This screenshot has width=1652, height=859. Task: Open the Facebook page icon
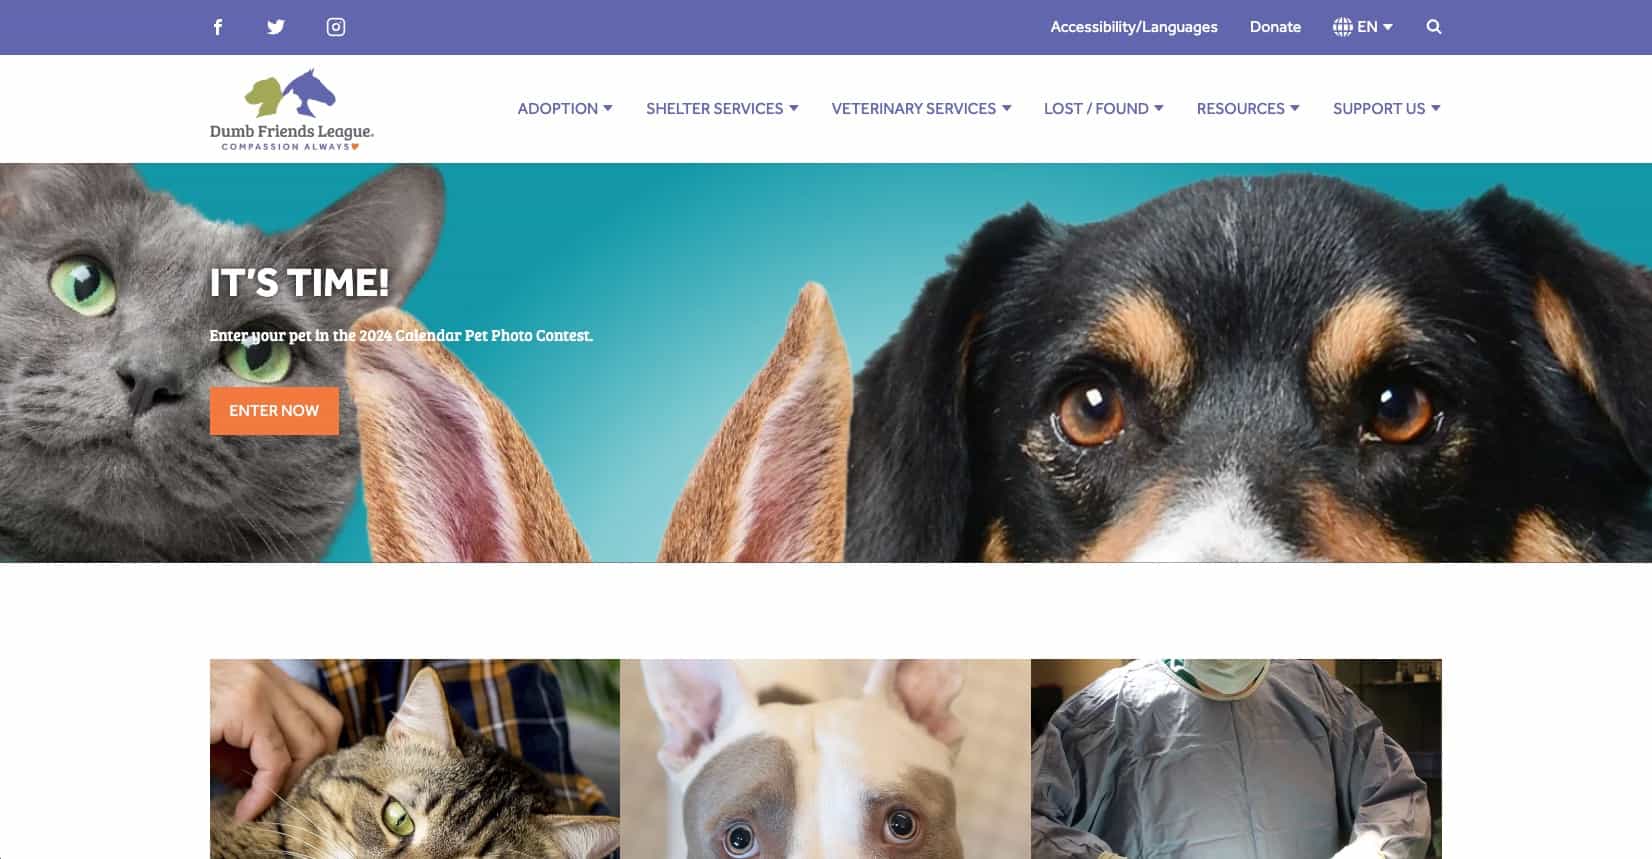(218, 27)
